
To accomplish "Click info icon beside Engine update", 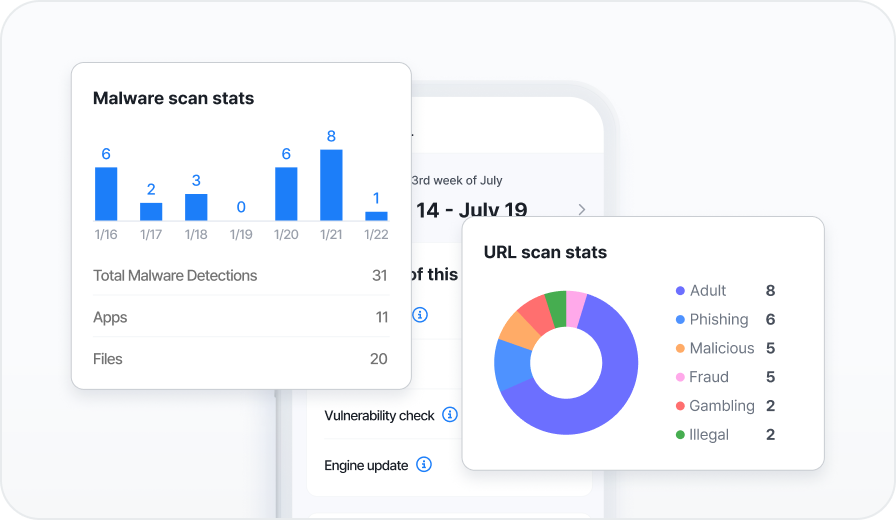I will coord(424,465).
